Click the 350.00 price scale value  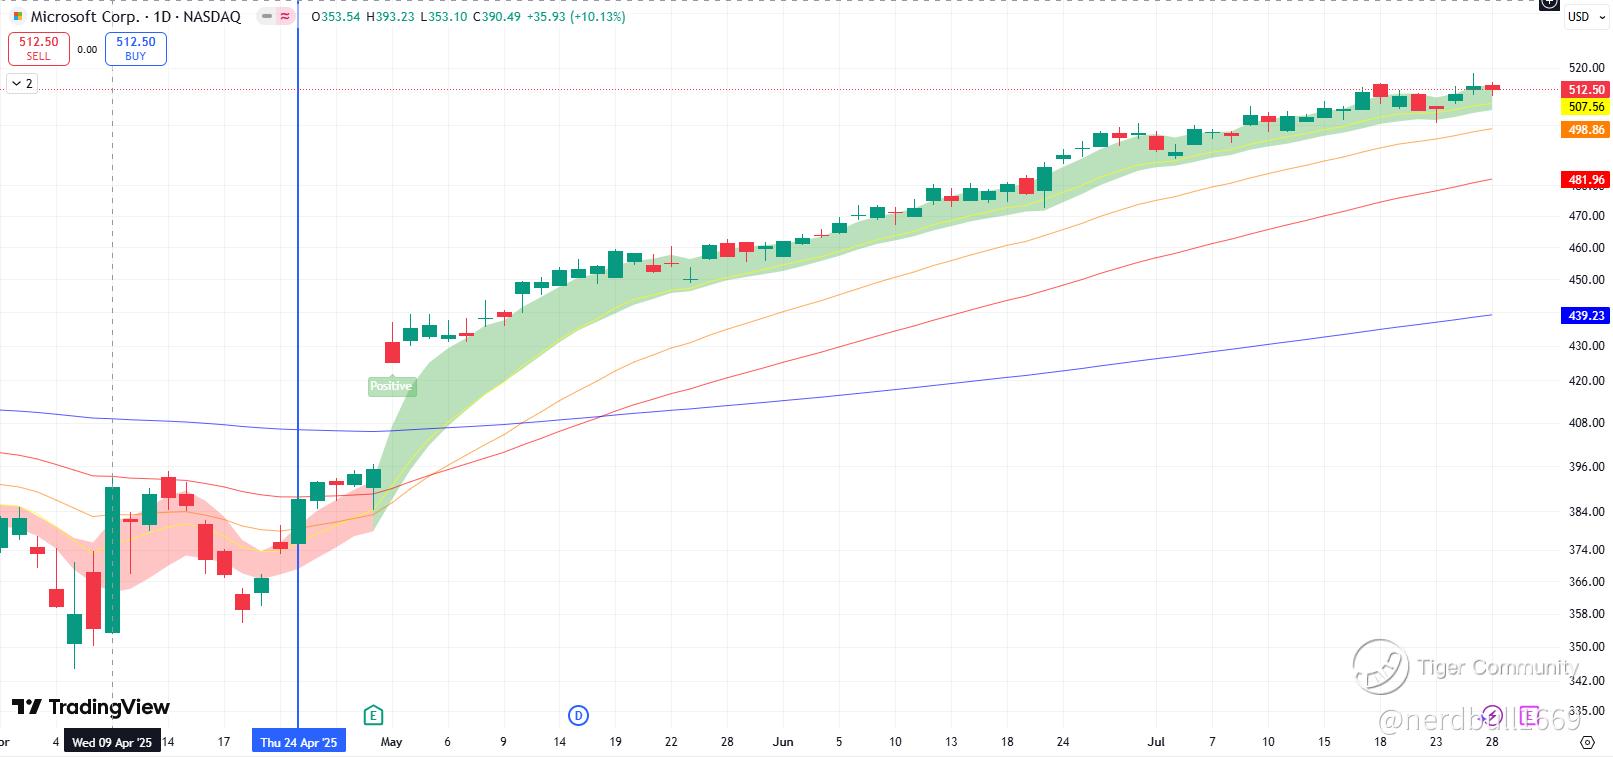click(1586, 647)
